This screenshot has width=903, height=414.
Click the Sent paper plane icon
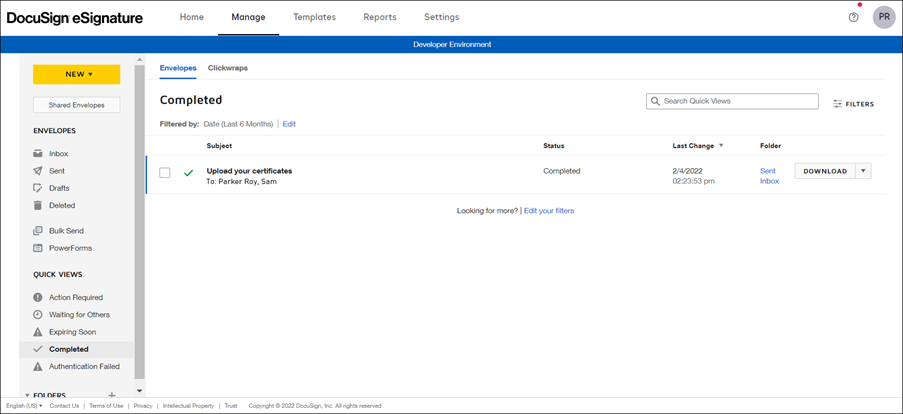38,171
